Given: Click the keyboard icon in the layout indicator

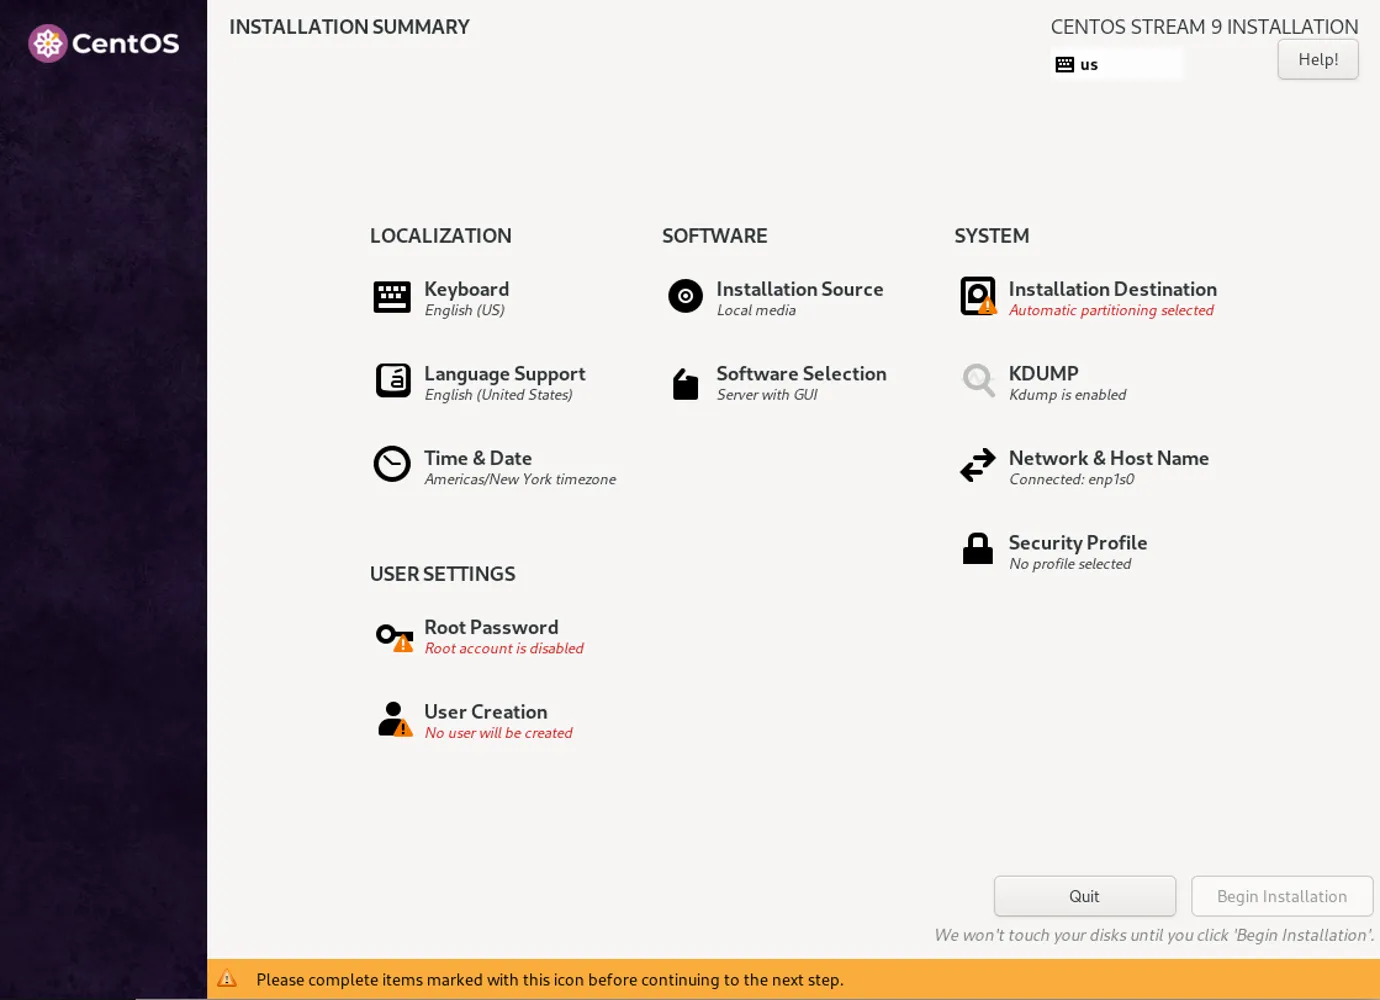Looking at the screenshot, I should point(1065,64).
